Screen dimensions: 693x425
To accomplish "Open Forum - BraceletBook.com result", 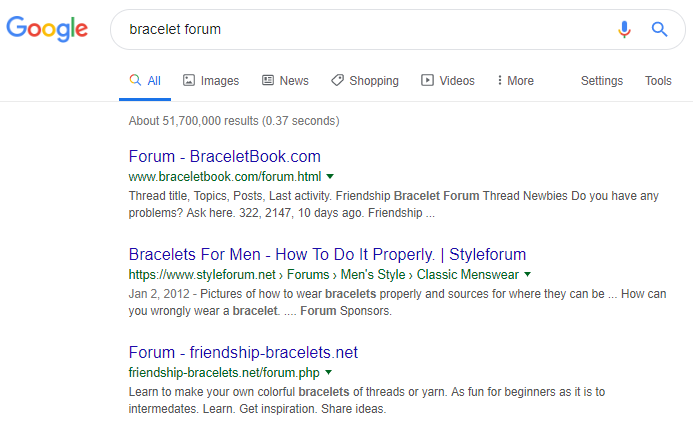I will (225, 156).
